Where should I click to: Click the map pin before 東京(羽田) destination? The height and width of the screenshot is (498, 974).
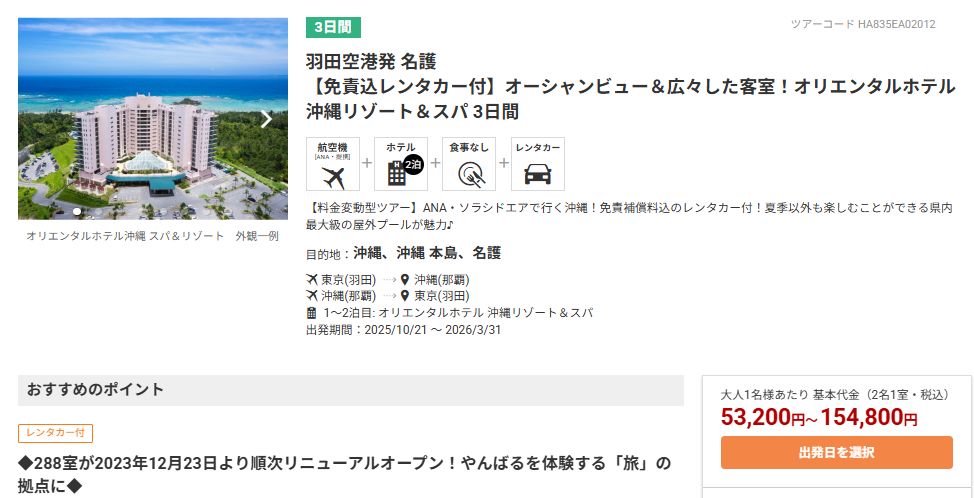click(404, 296)
